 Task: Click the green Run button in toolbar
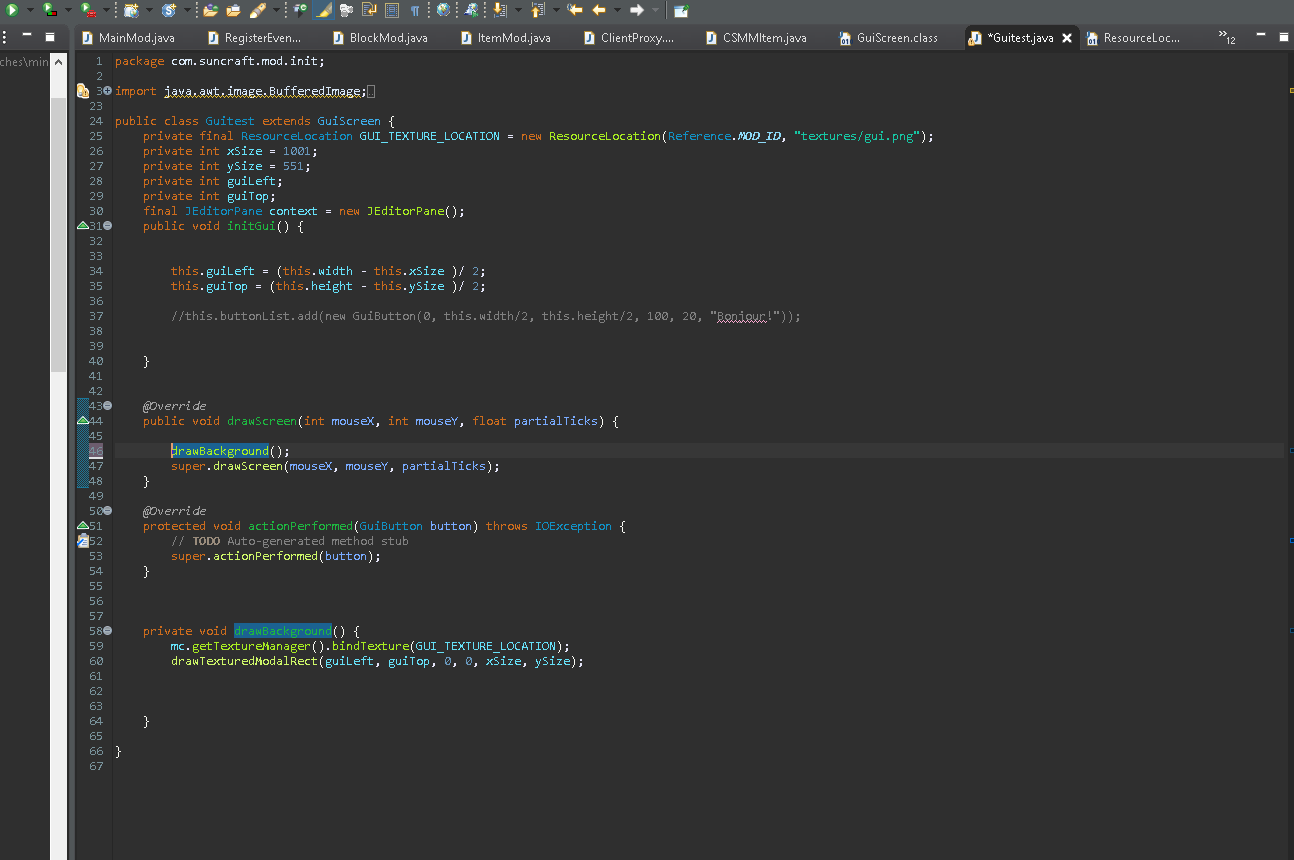coord(12,10)
